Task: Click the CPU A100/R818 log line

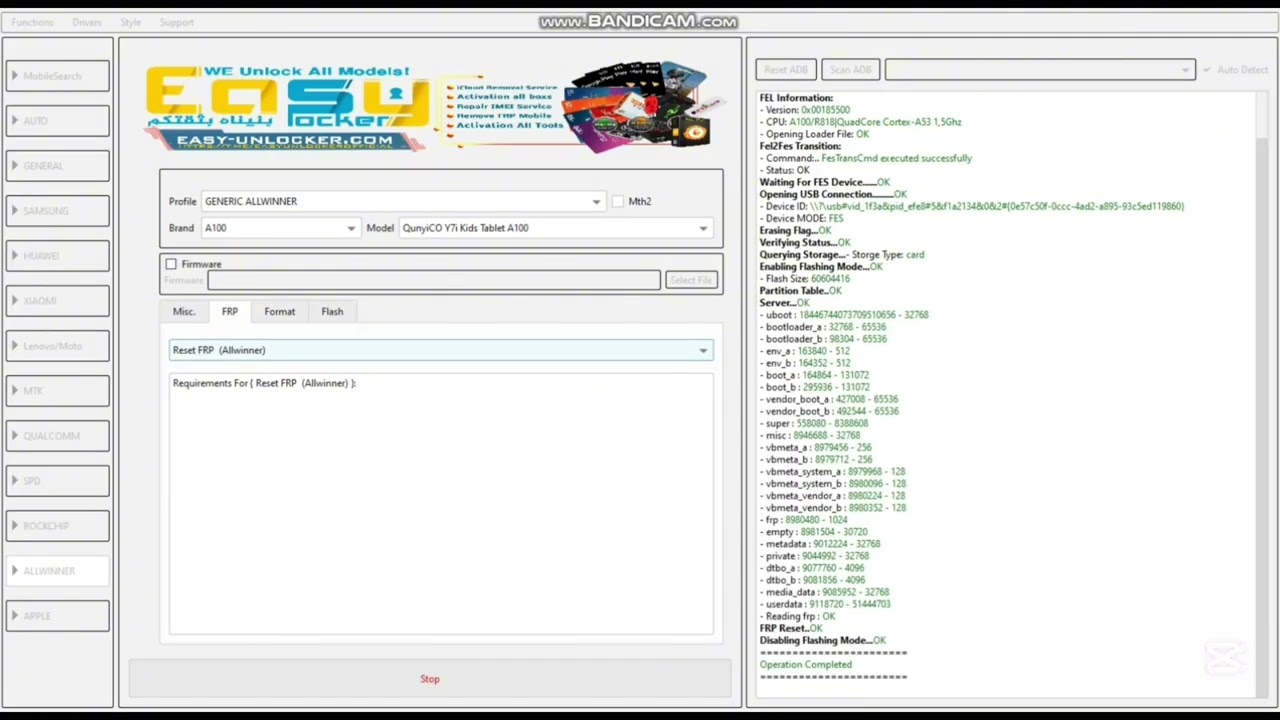Action: [x=861, y=122]
